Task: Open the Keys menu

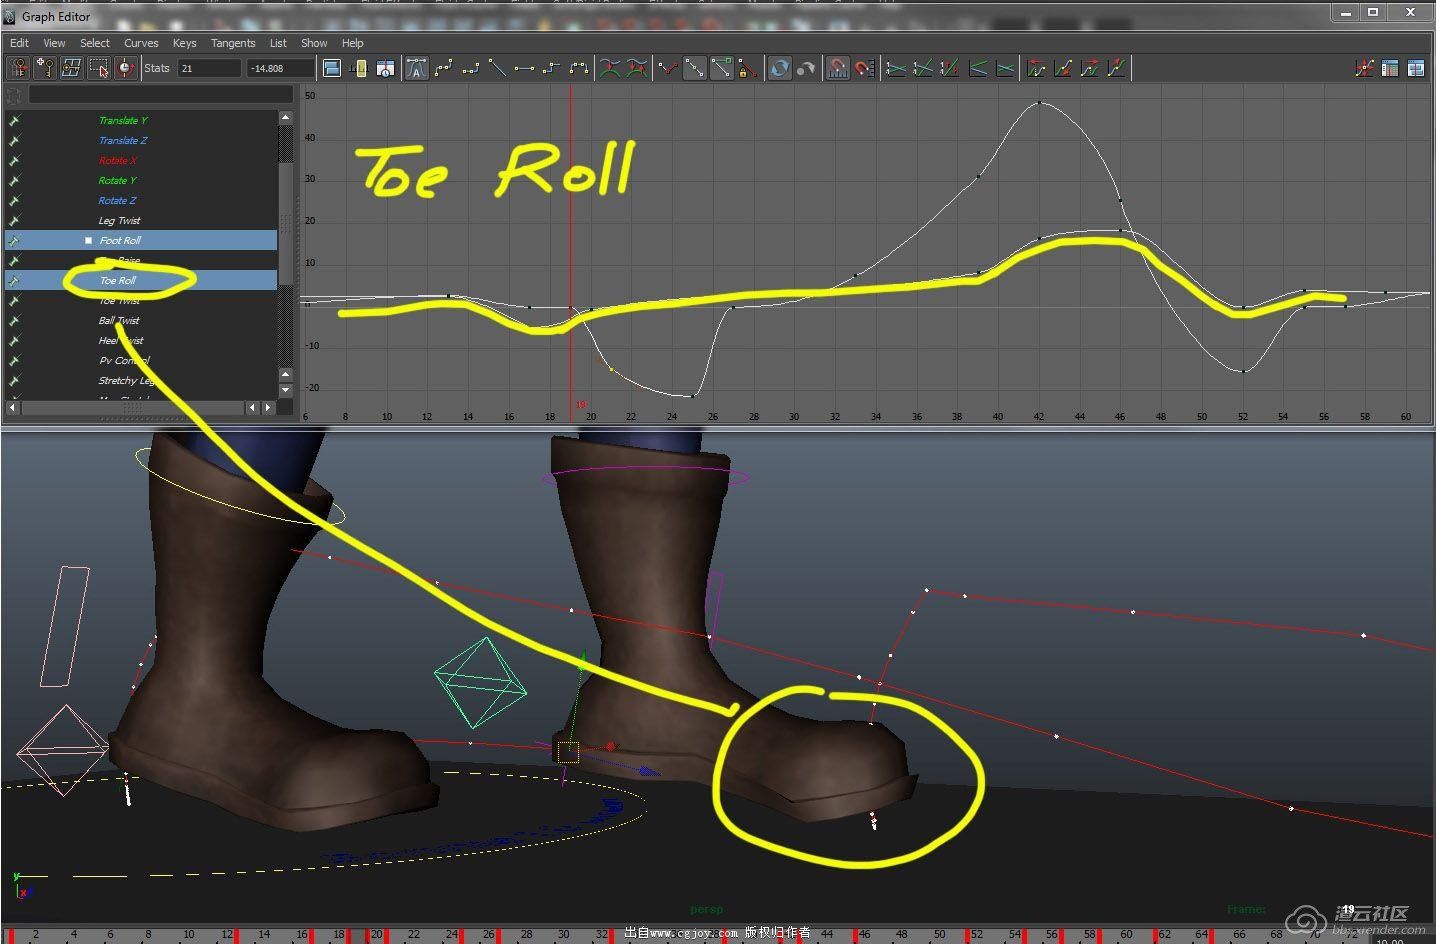Action: (x=184, y=43)
